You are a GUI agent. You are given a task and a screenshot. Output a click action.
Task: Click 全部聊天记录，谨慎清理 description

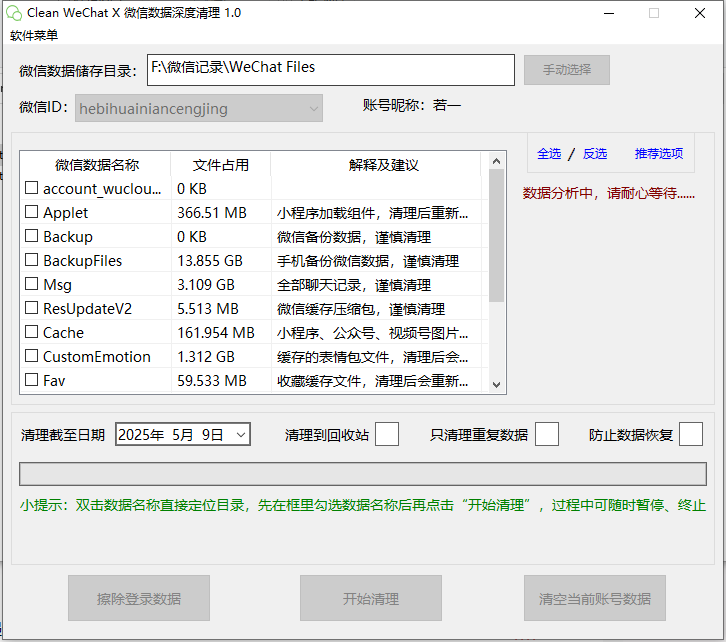[354, 285]
